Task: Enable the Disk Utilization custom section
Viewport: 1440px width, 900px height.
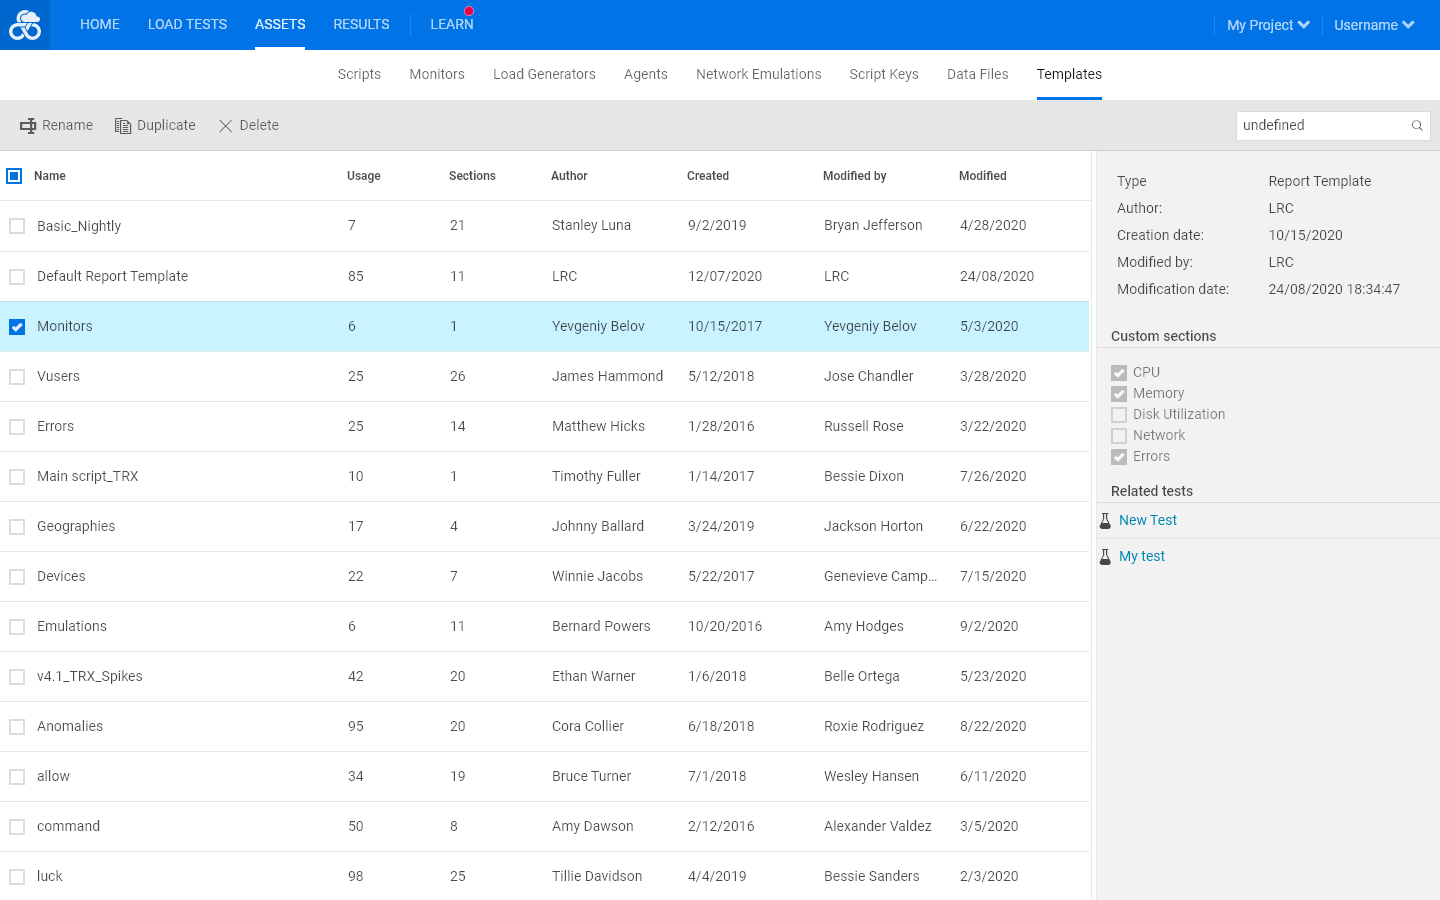Action: click(x=1119, y=415)
